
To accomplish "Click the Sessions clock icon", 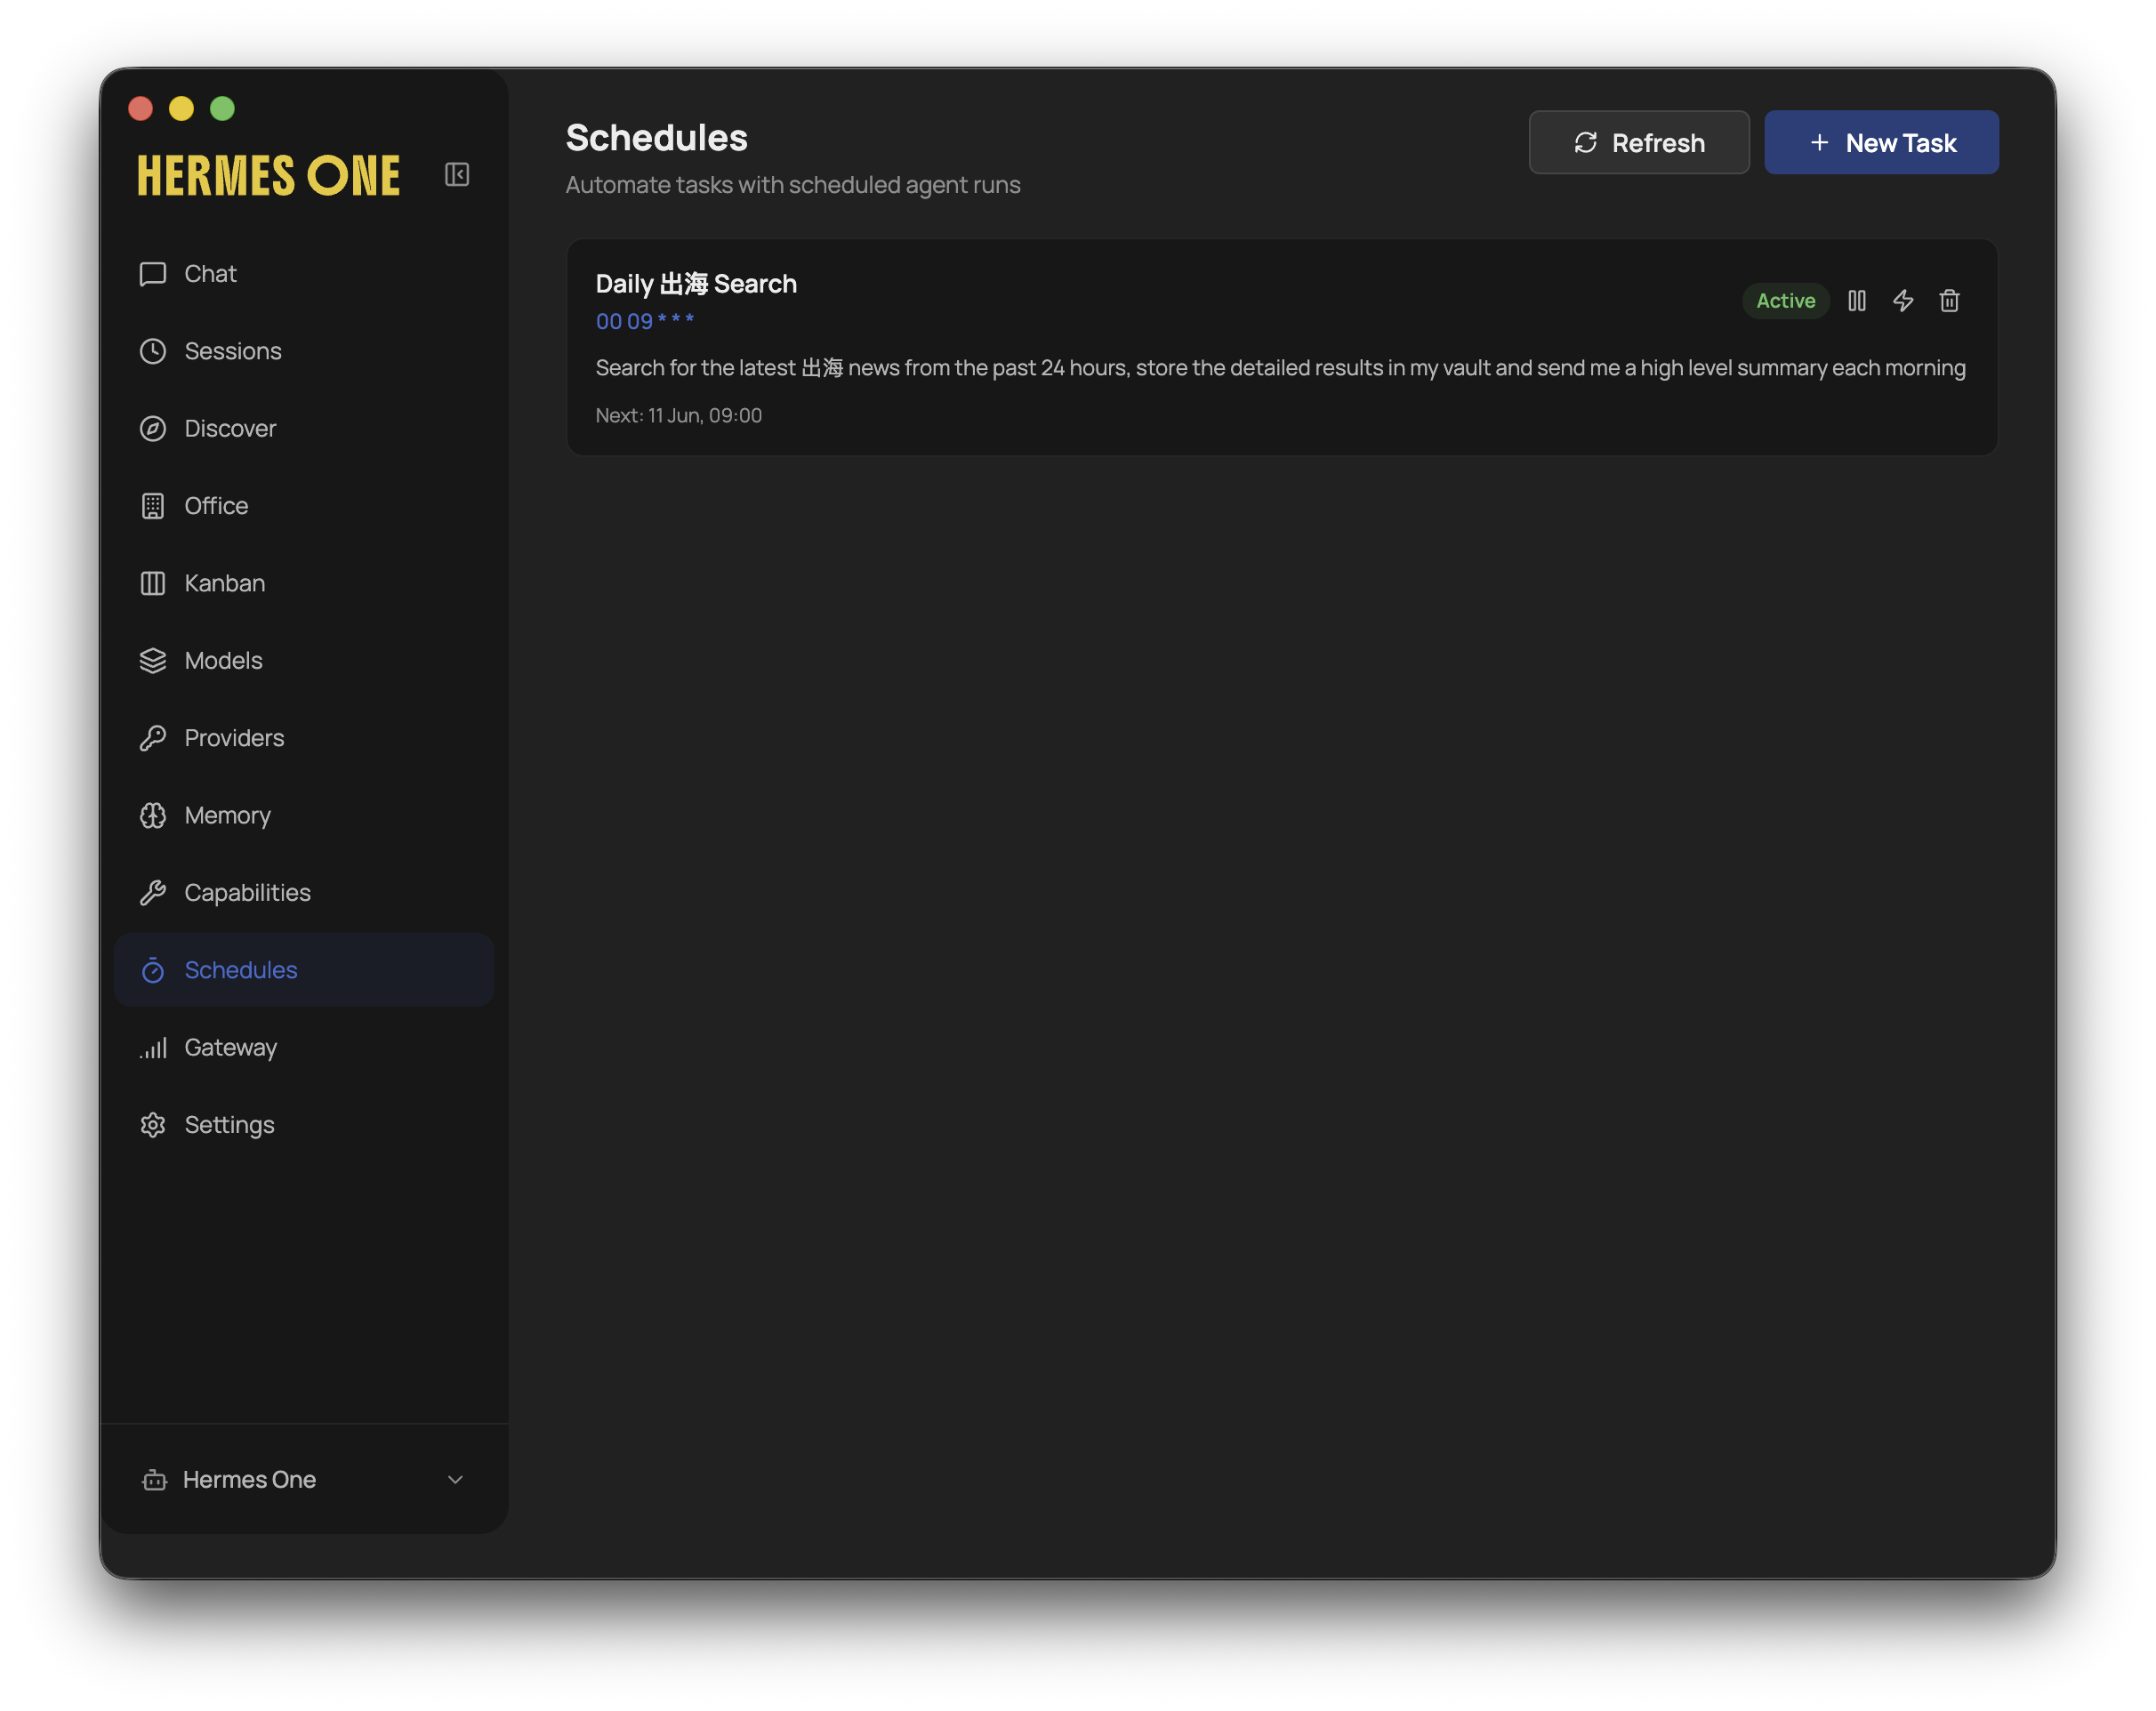I will 153,351.
